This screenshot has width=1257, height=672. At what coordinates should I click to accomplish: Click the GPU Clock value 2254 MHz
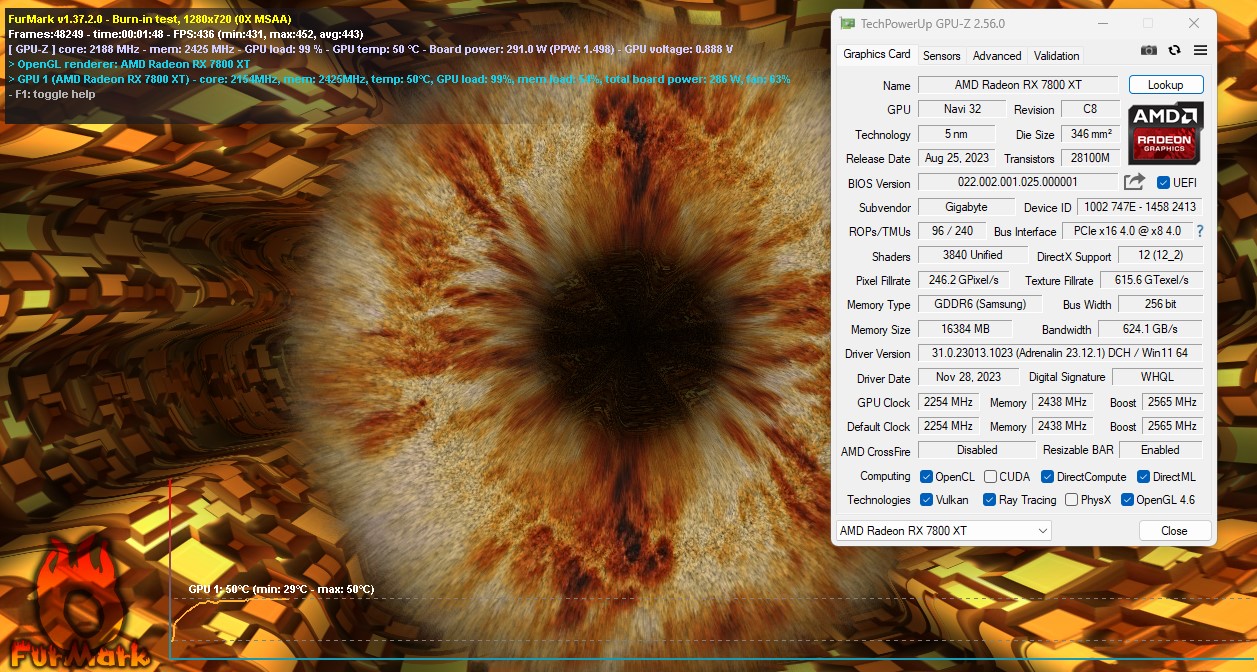(948, 402)
